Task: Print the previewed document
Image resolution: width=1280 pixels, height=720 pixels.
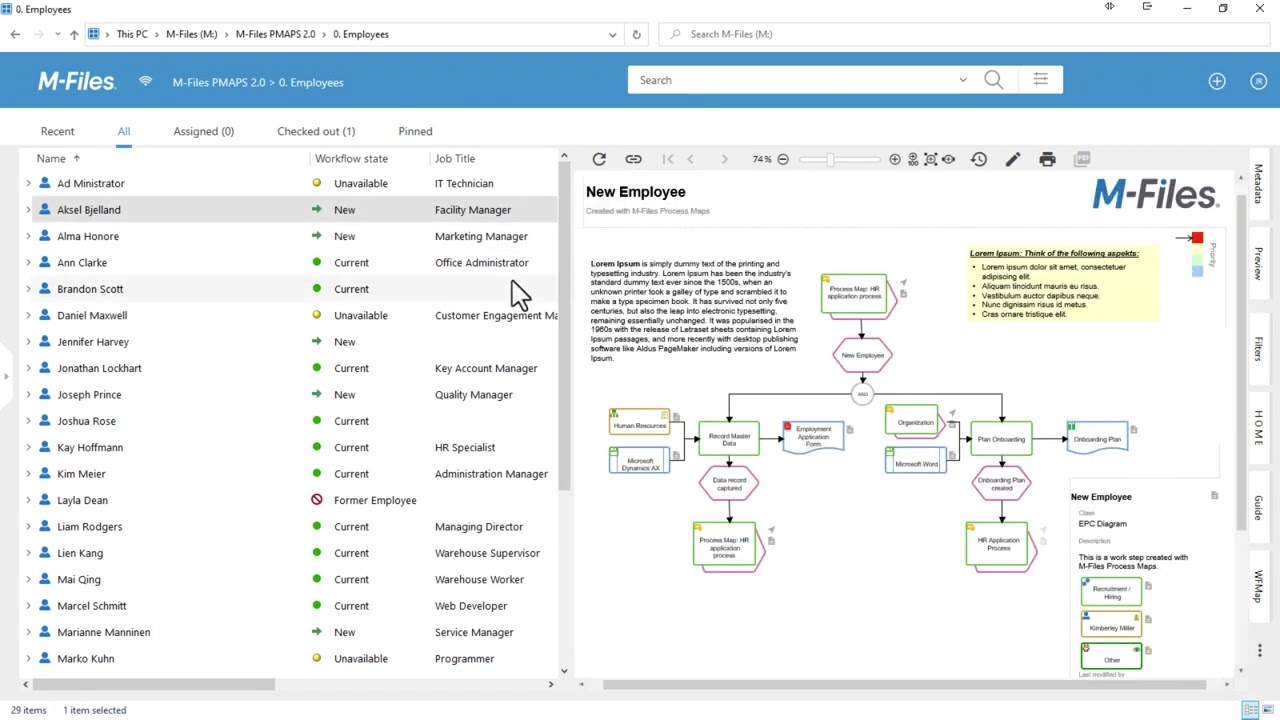Action: [x=1047, y=159]
